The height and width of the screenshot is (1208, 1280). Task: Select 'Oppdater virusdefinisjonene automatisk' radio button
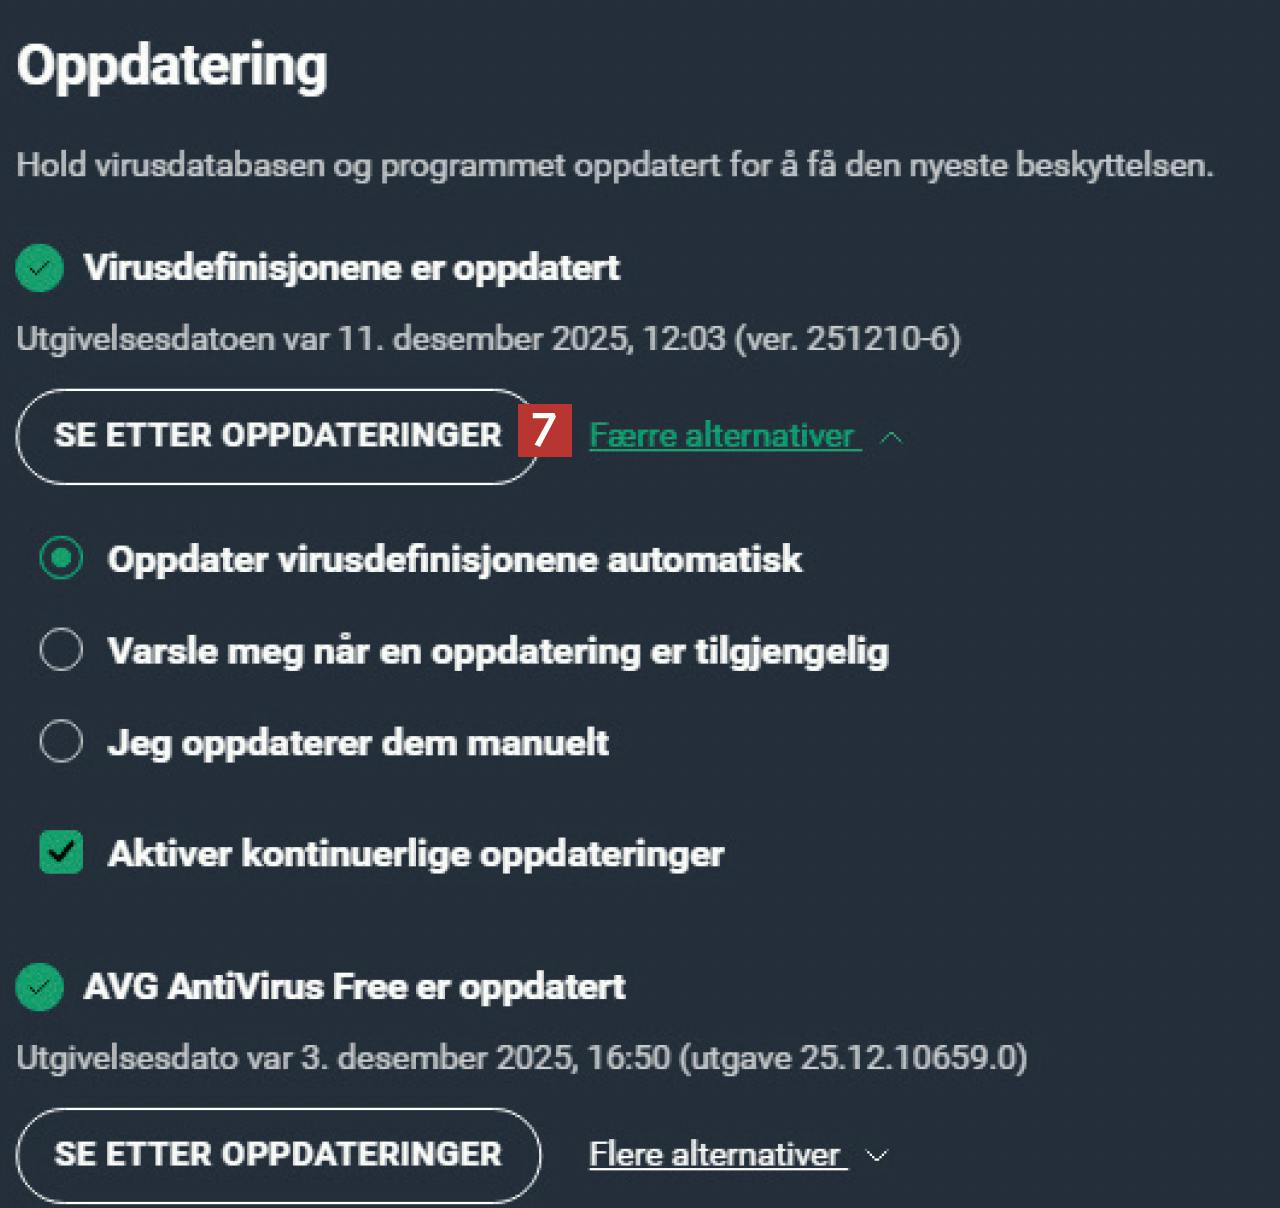(61, 558)
